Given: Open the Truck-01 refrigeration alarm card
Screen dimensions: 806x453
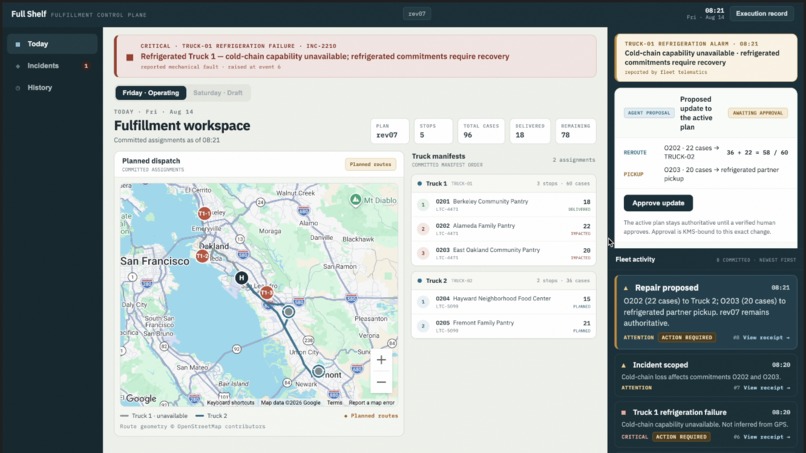Looking at the screenshot, I should click(706, 58).
